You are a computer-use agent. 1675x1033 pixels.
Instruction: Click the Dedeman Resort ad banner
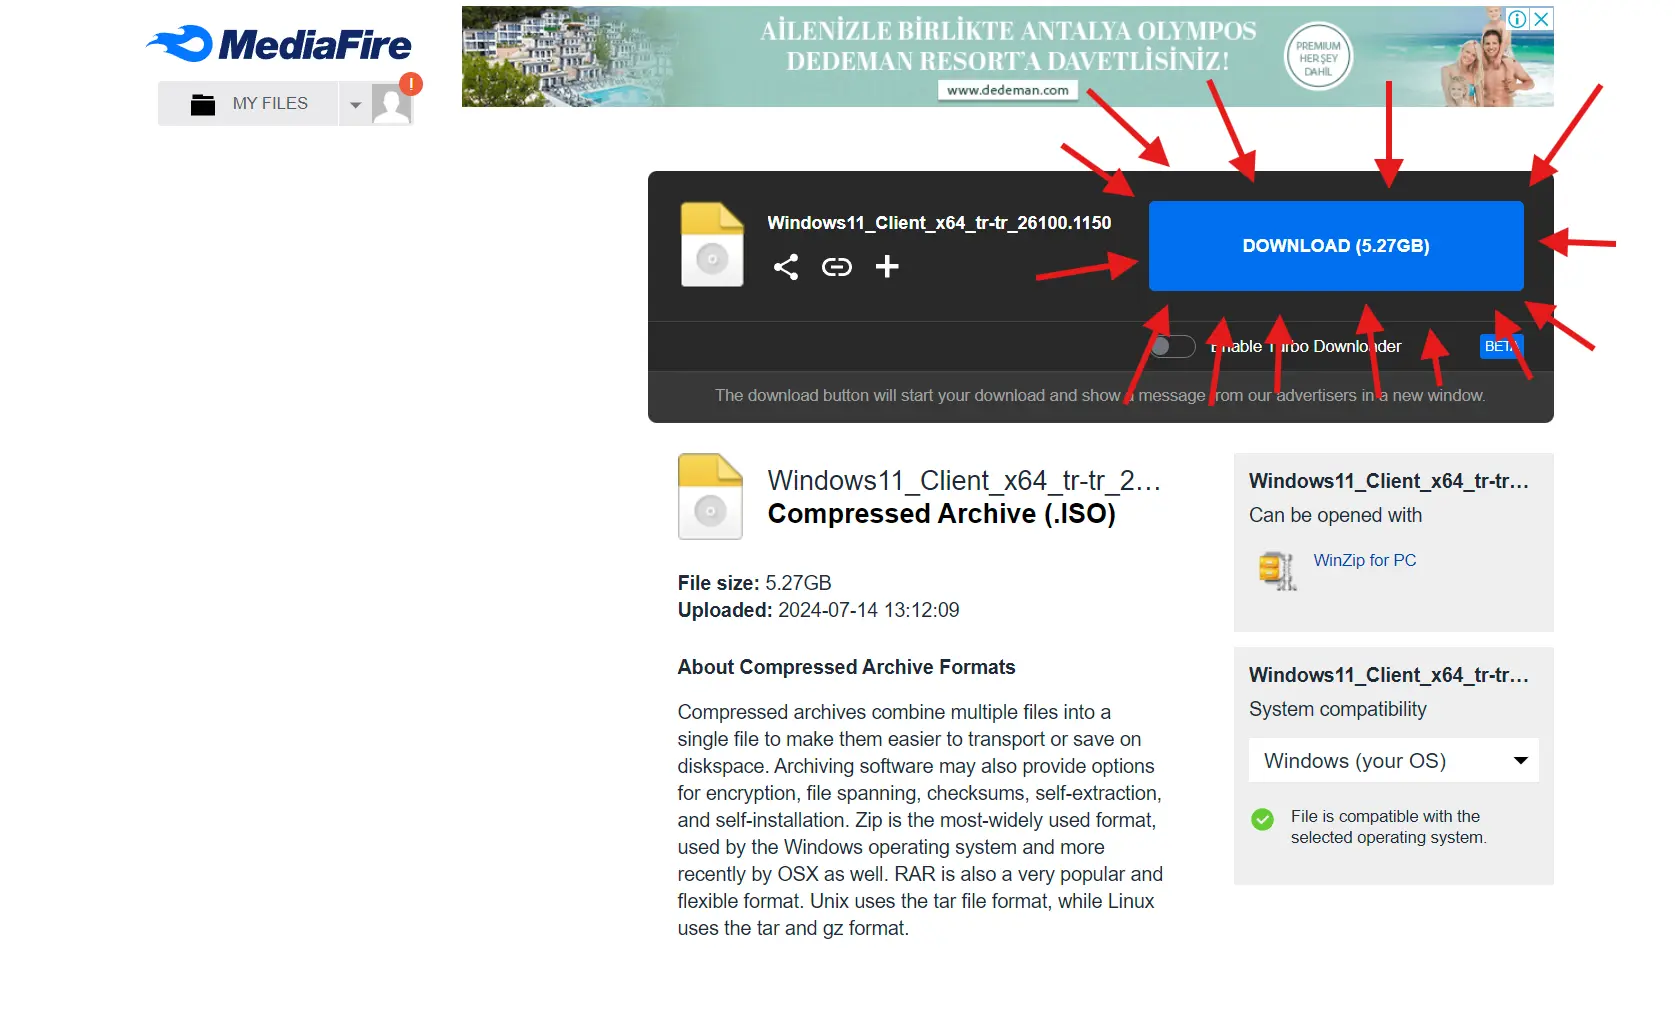[1007, 56]
